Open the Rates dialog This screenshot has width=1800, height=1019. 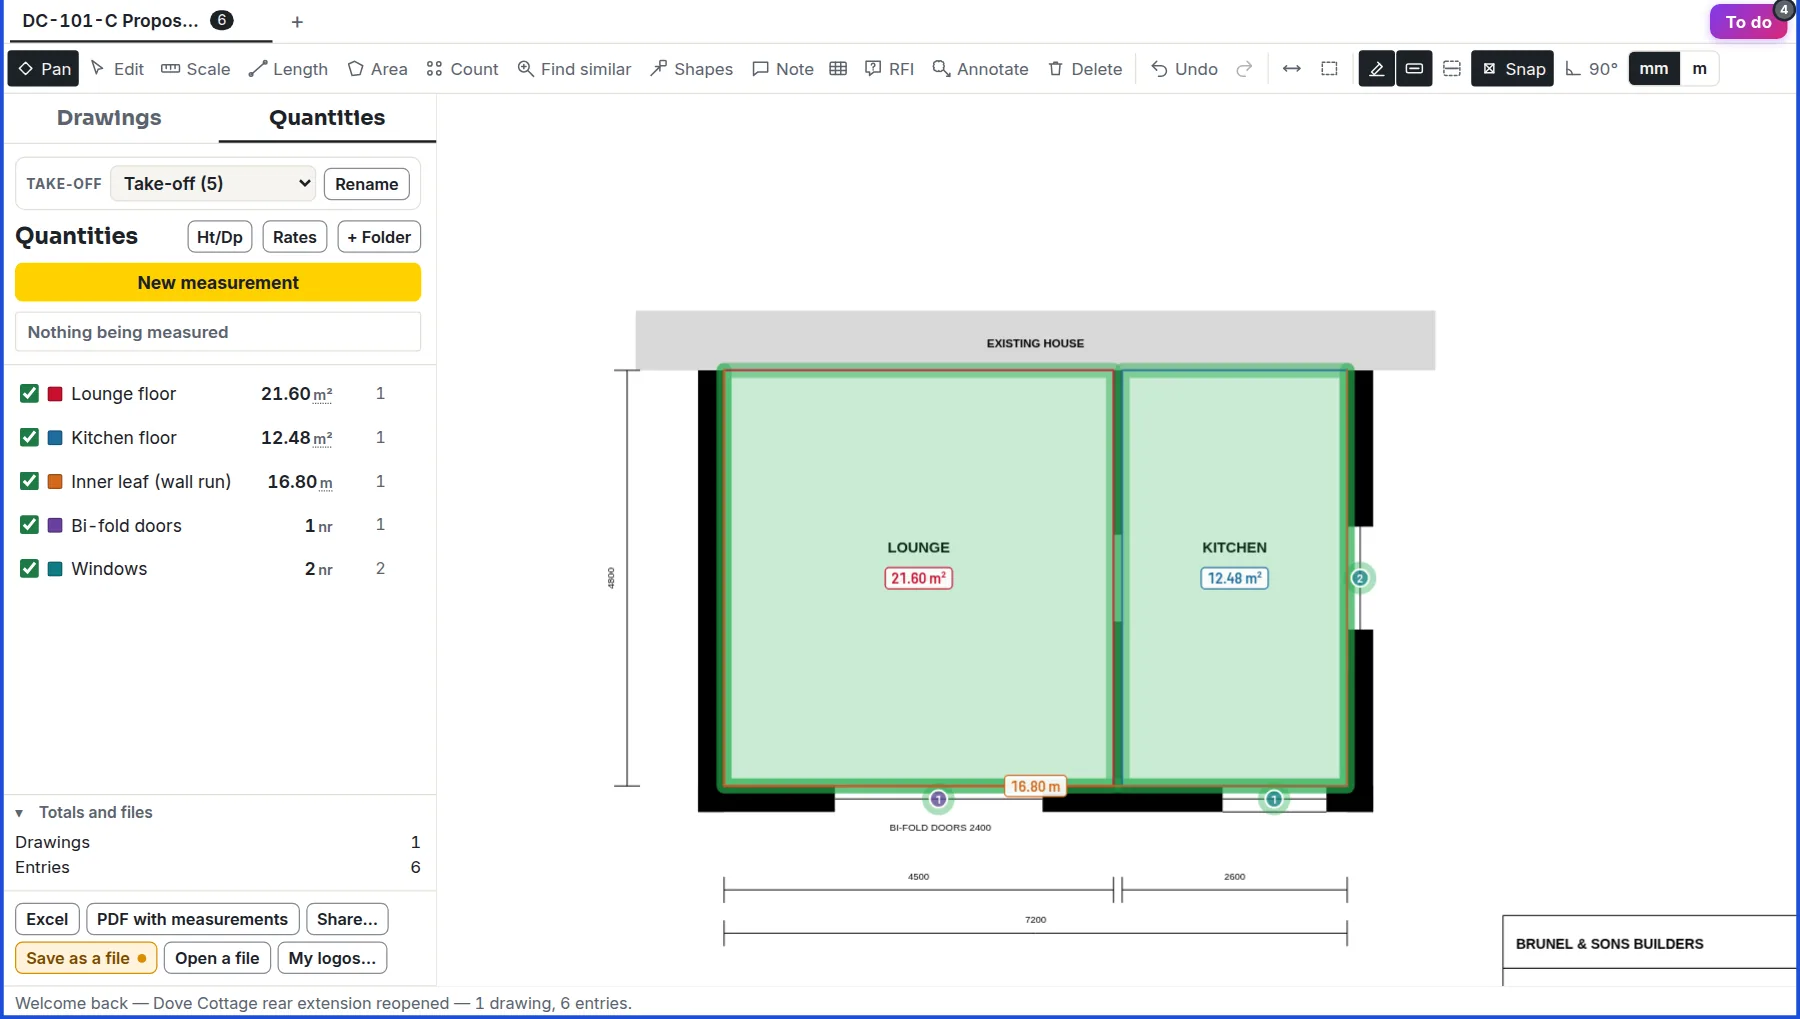point(295,237)
